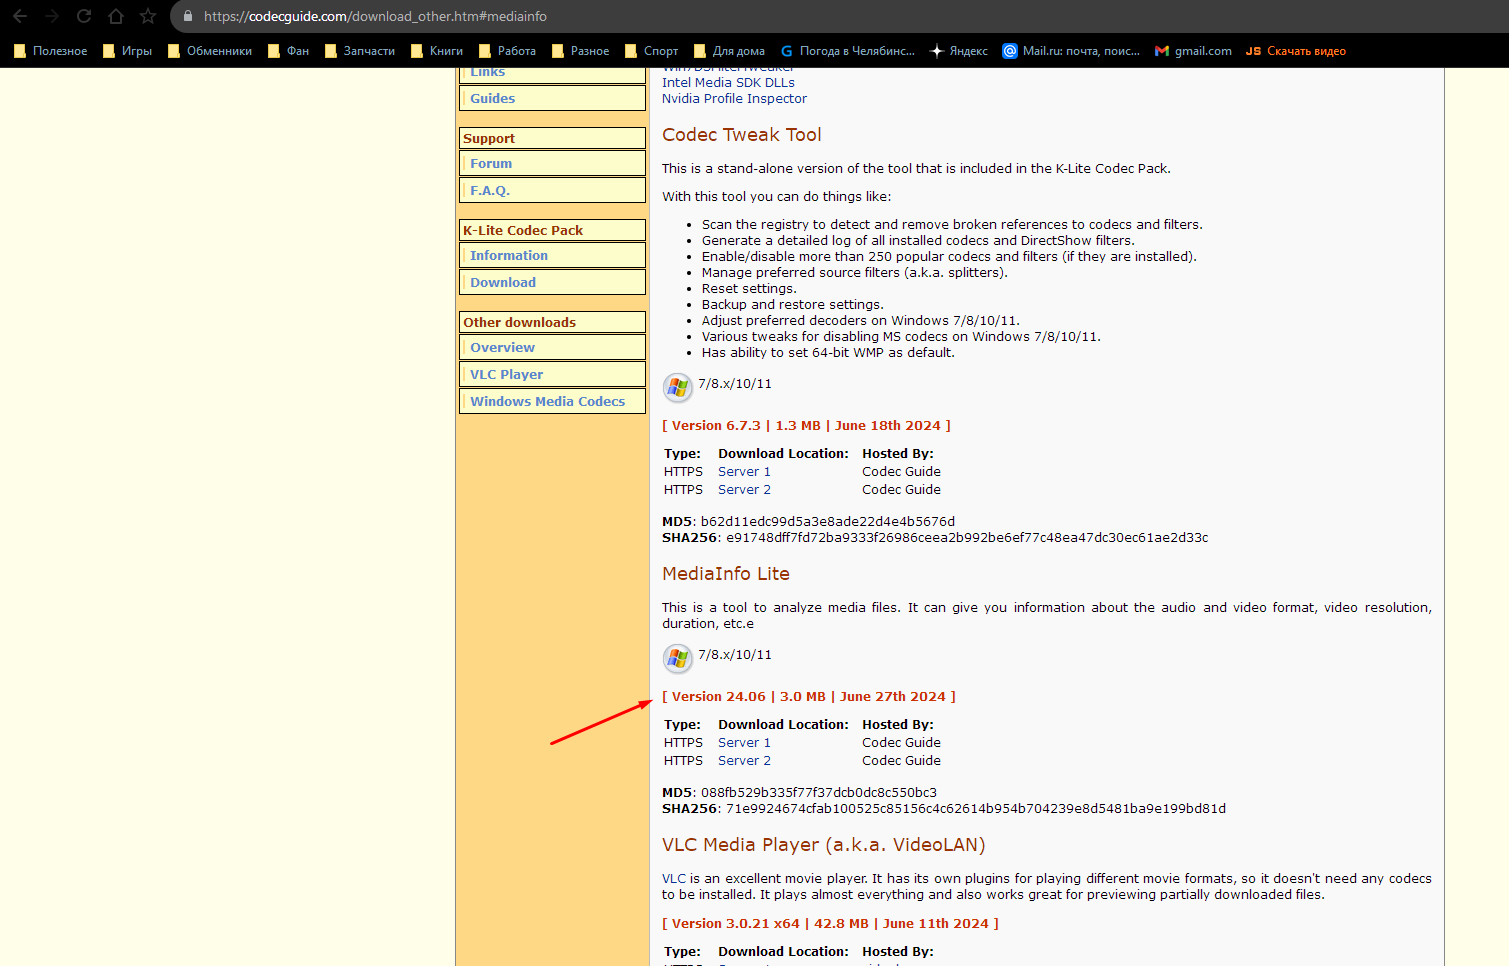Open the Скачать видео JS bookmark

tap(1296, 51)
